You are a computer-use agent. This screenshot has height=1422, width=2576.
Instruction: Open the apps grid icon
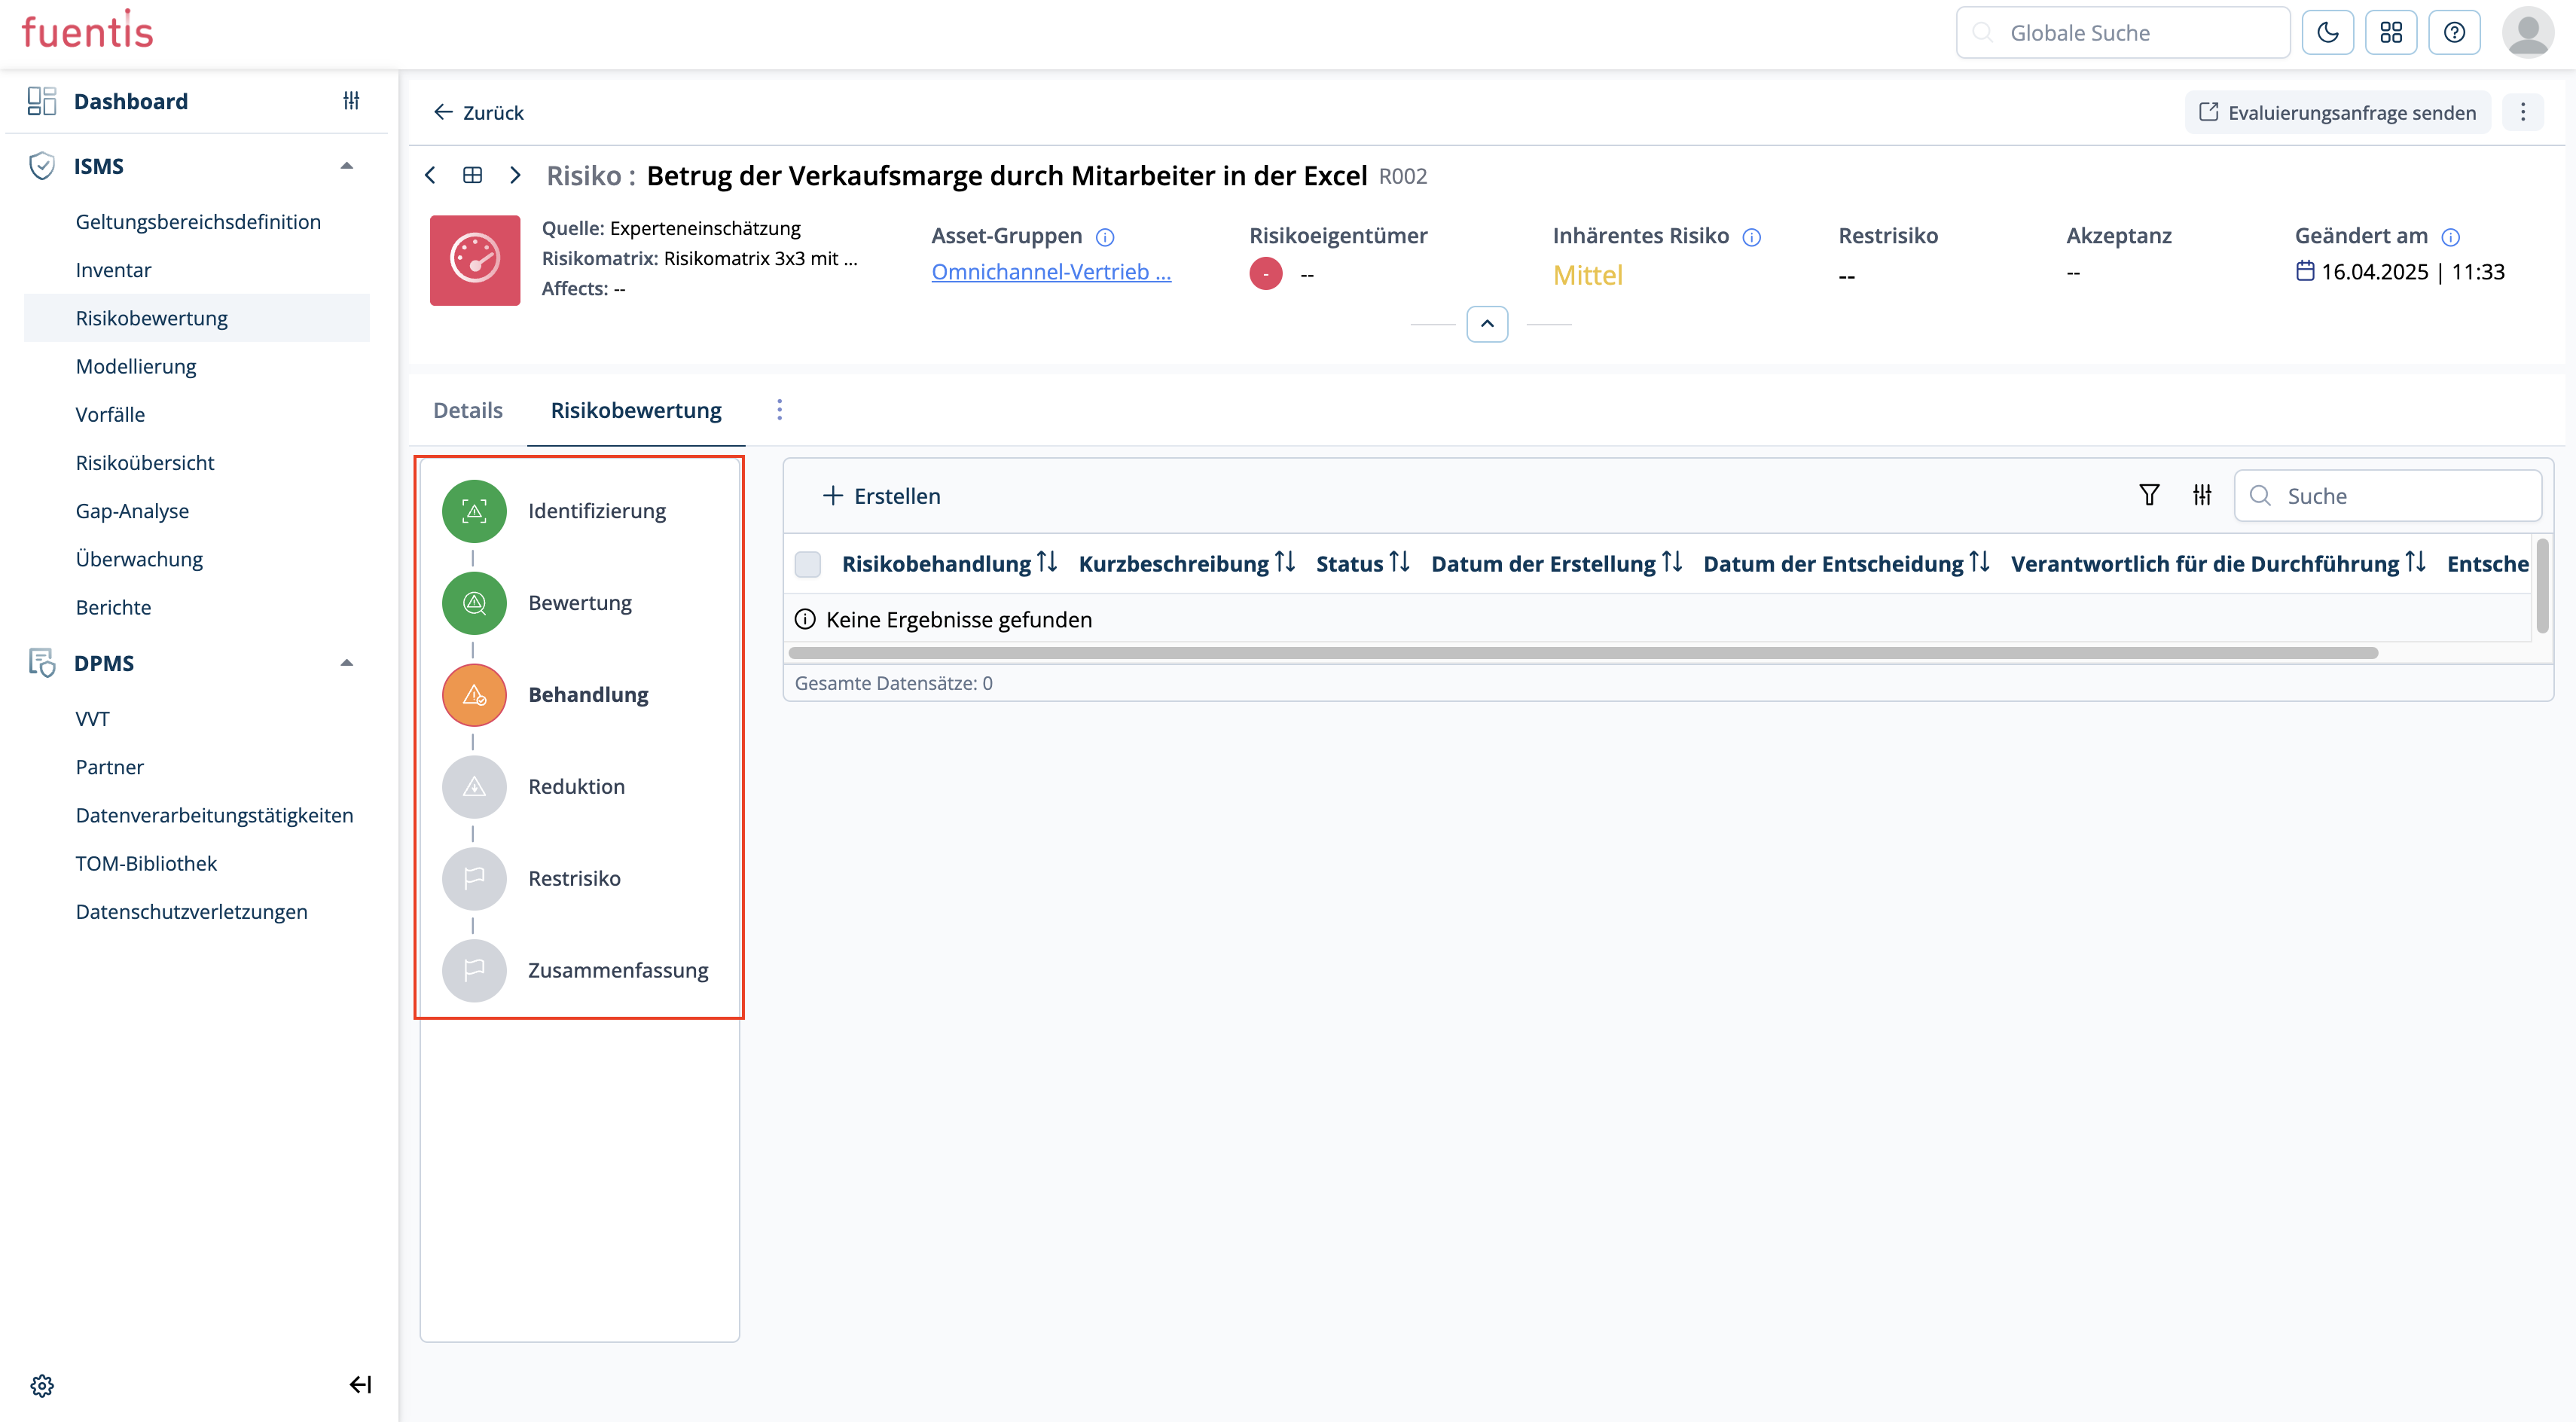point(2390,33)
